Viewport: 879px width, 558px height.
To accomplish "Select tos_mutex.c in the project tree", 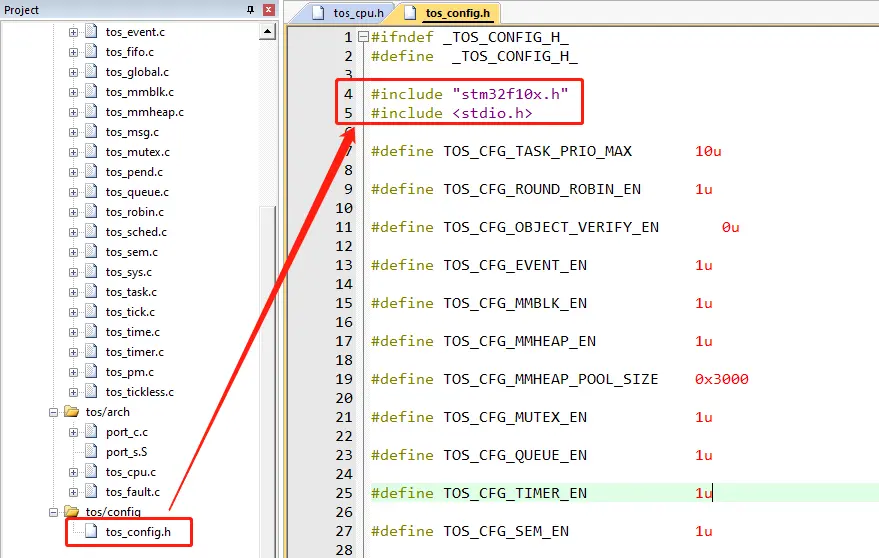I will click(x=137, y=152).
